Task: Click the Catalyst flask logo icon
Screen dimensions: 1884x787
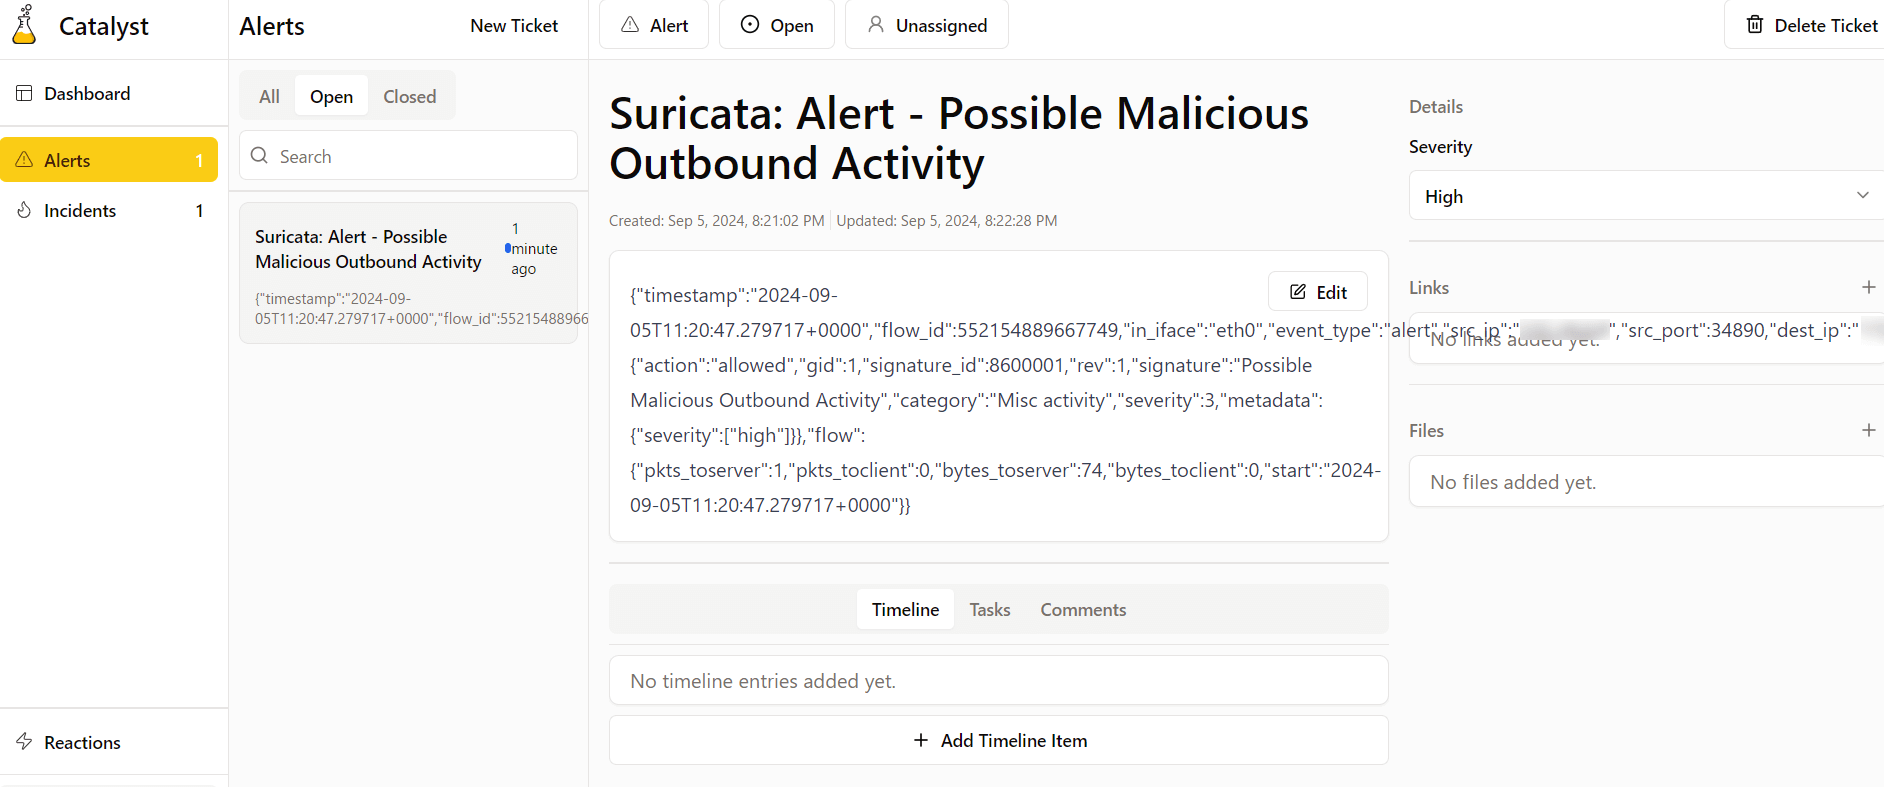Action: [24, 25]
